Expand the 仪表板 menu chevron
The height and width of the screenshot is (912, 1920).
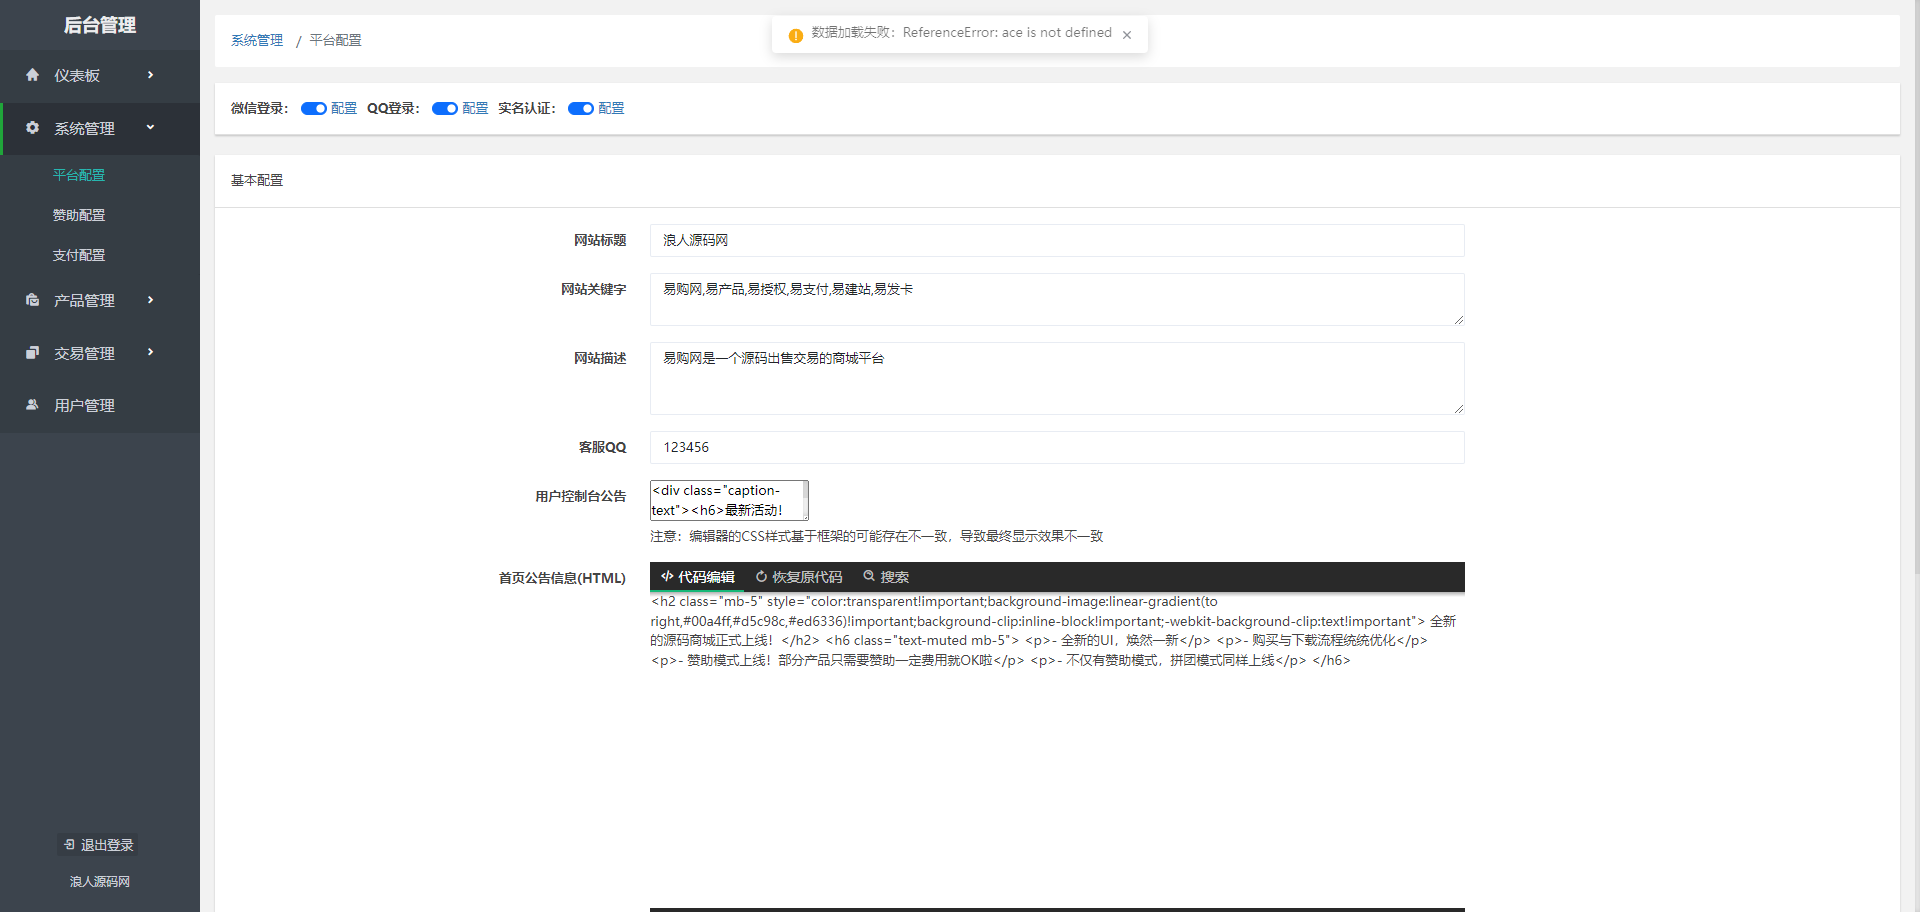(151, 75)
